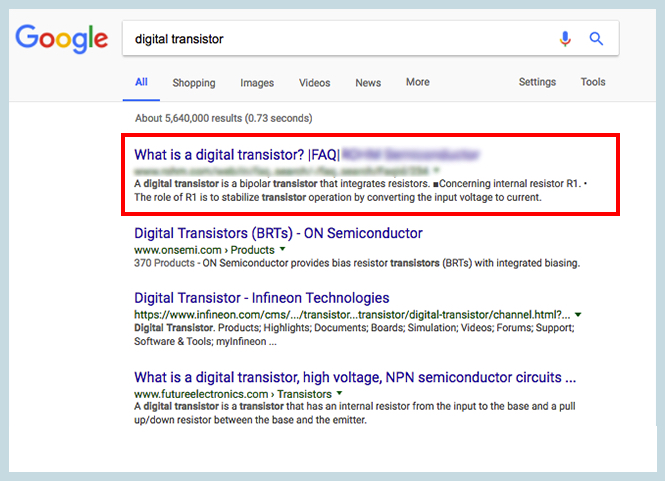Expand dropdown arrow next to onsemi.com URL

pyautogui.click(x=282, y=249)
